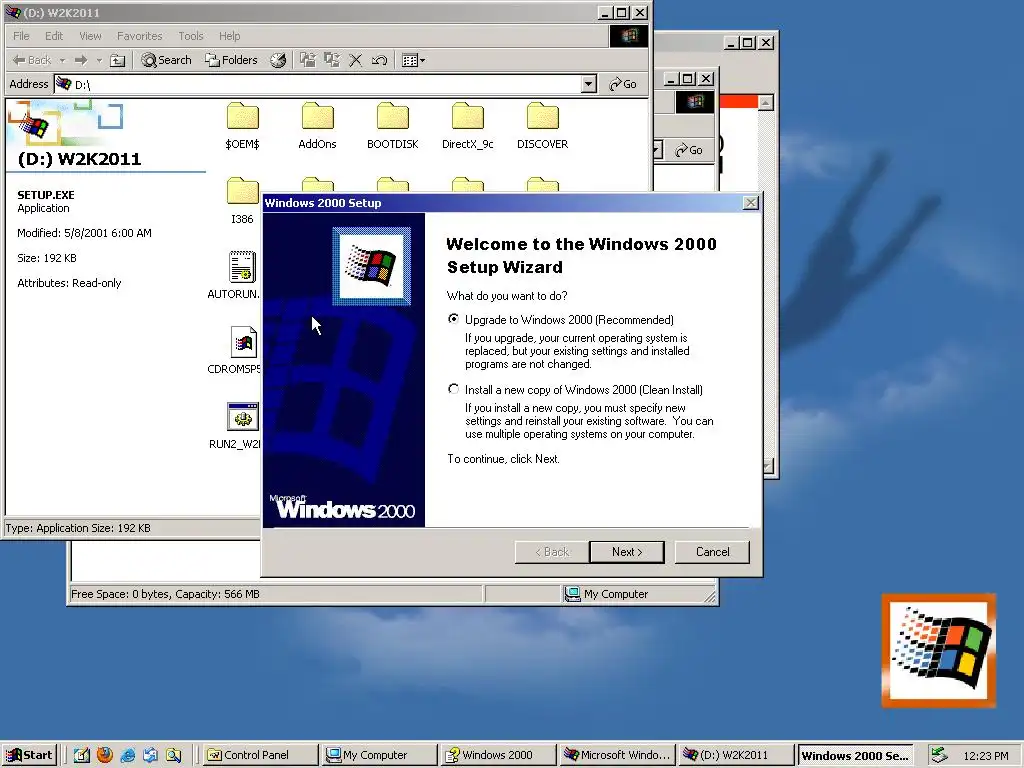Open the Forward button history dropdown arrow

point(99,60)
